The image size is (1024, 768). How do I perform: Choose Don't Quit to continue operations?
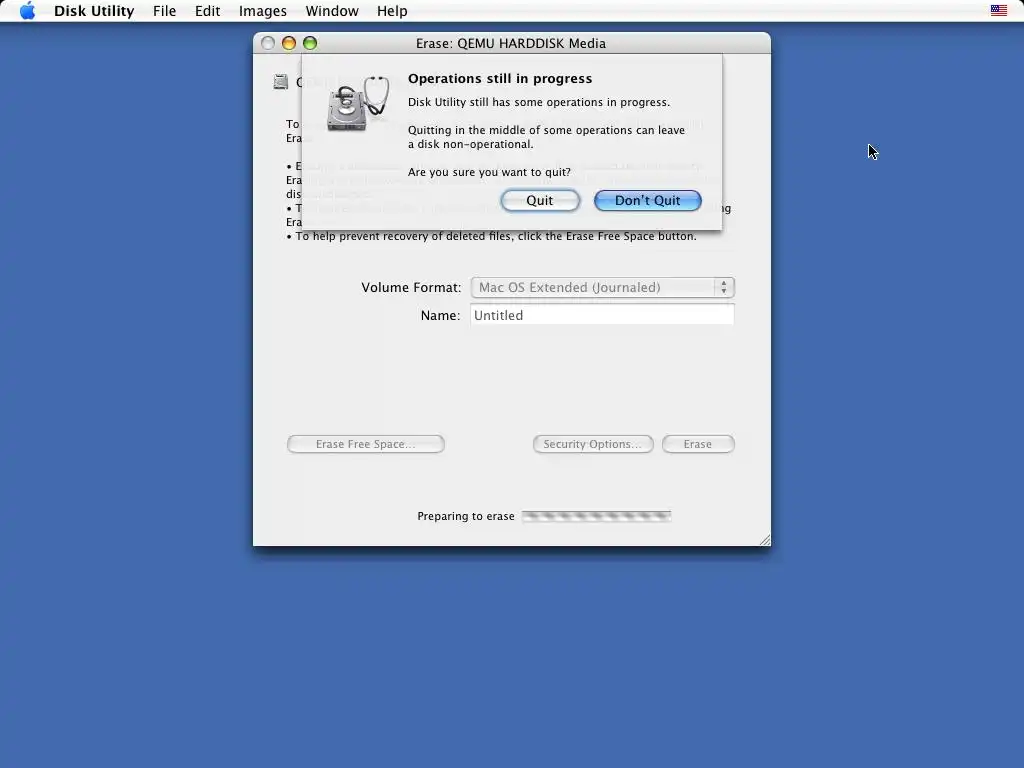tap(648, 200)
